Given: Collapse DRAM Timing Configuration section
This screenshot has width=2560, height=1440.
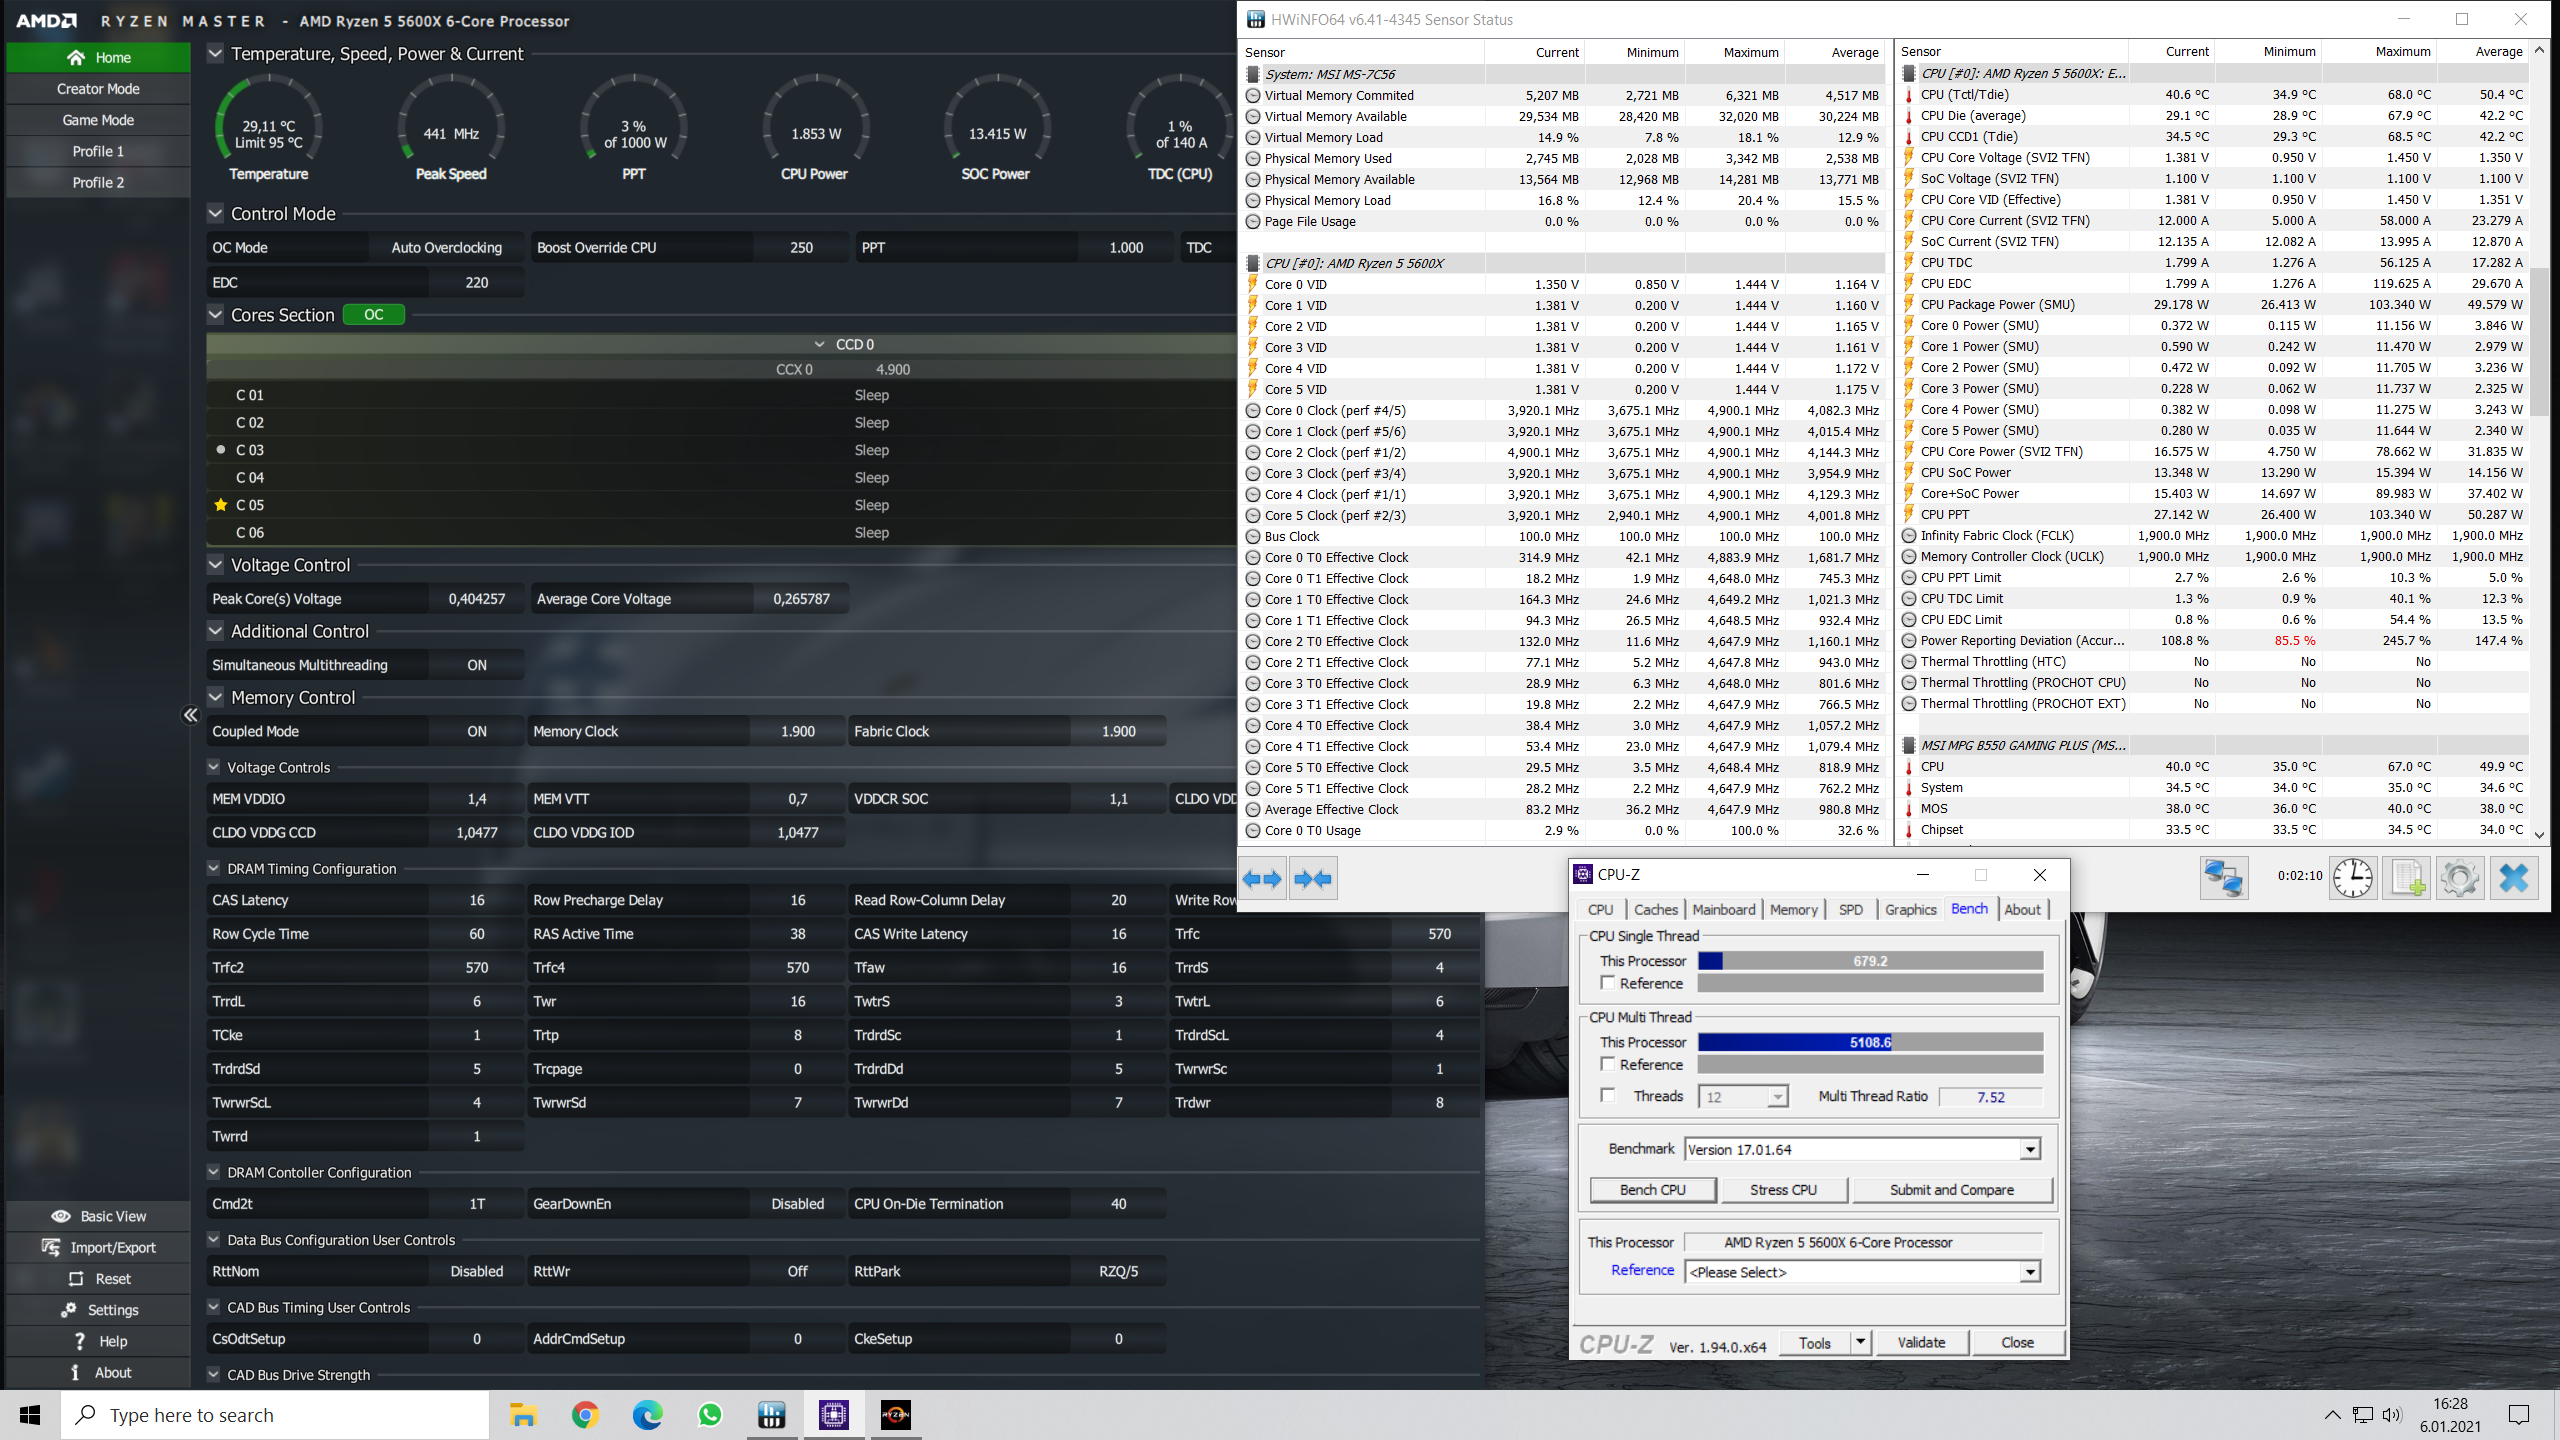Looking at the screenshot, I should pos(213,869).
